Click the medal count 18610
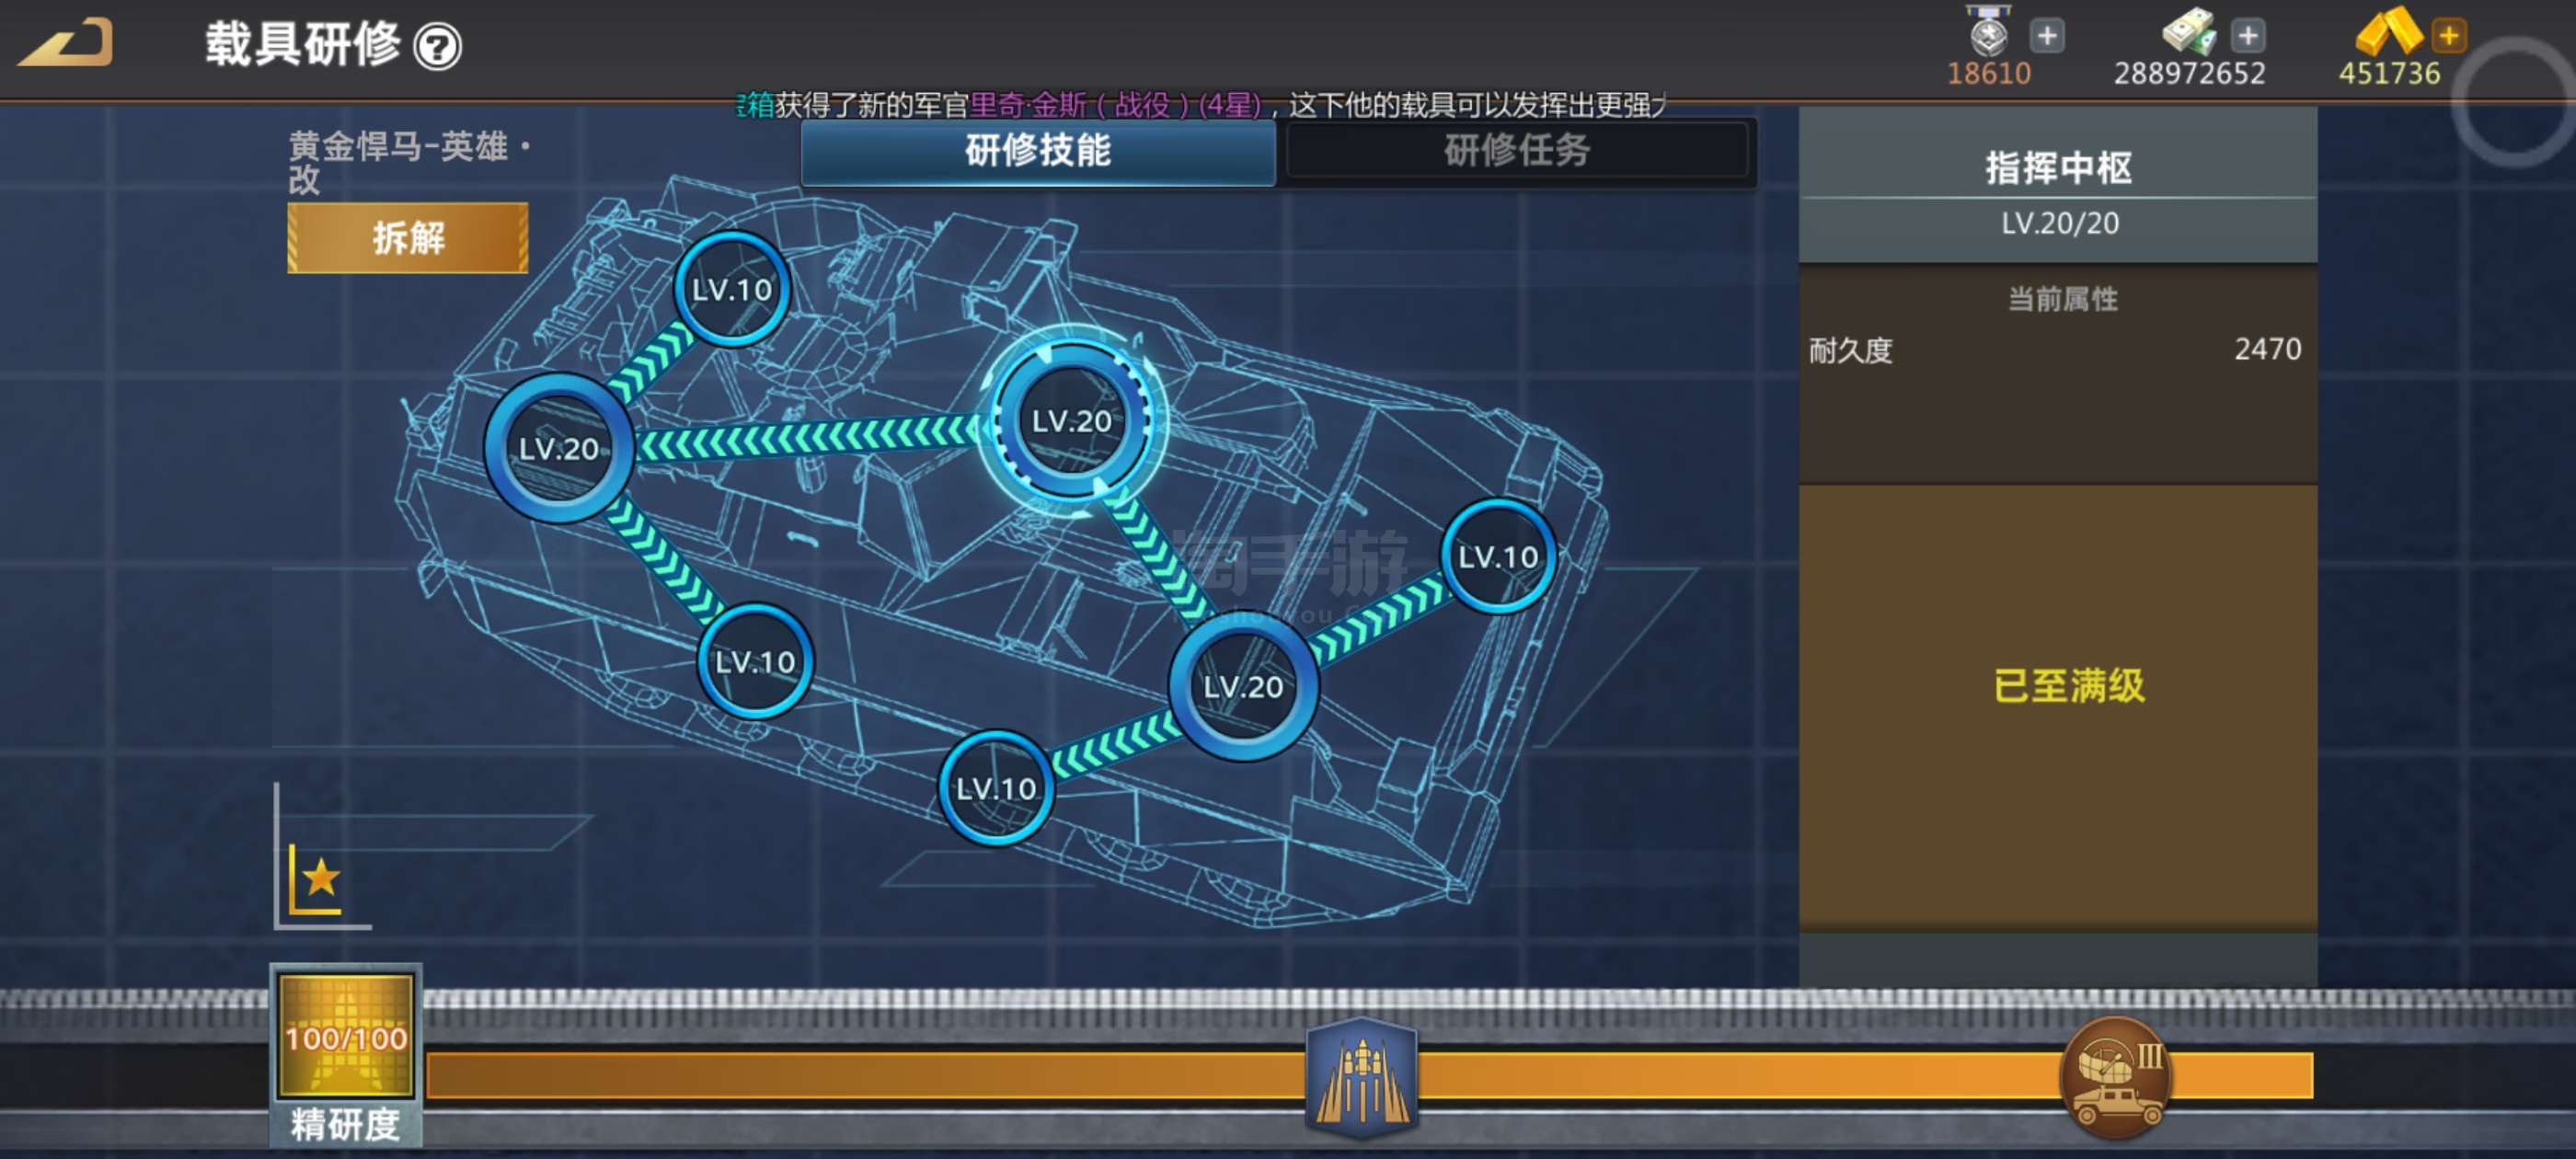The height and width of the screenshot is (1159, 2576). click(x=1988, y=73)
